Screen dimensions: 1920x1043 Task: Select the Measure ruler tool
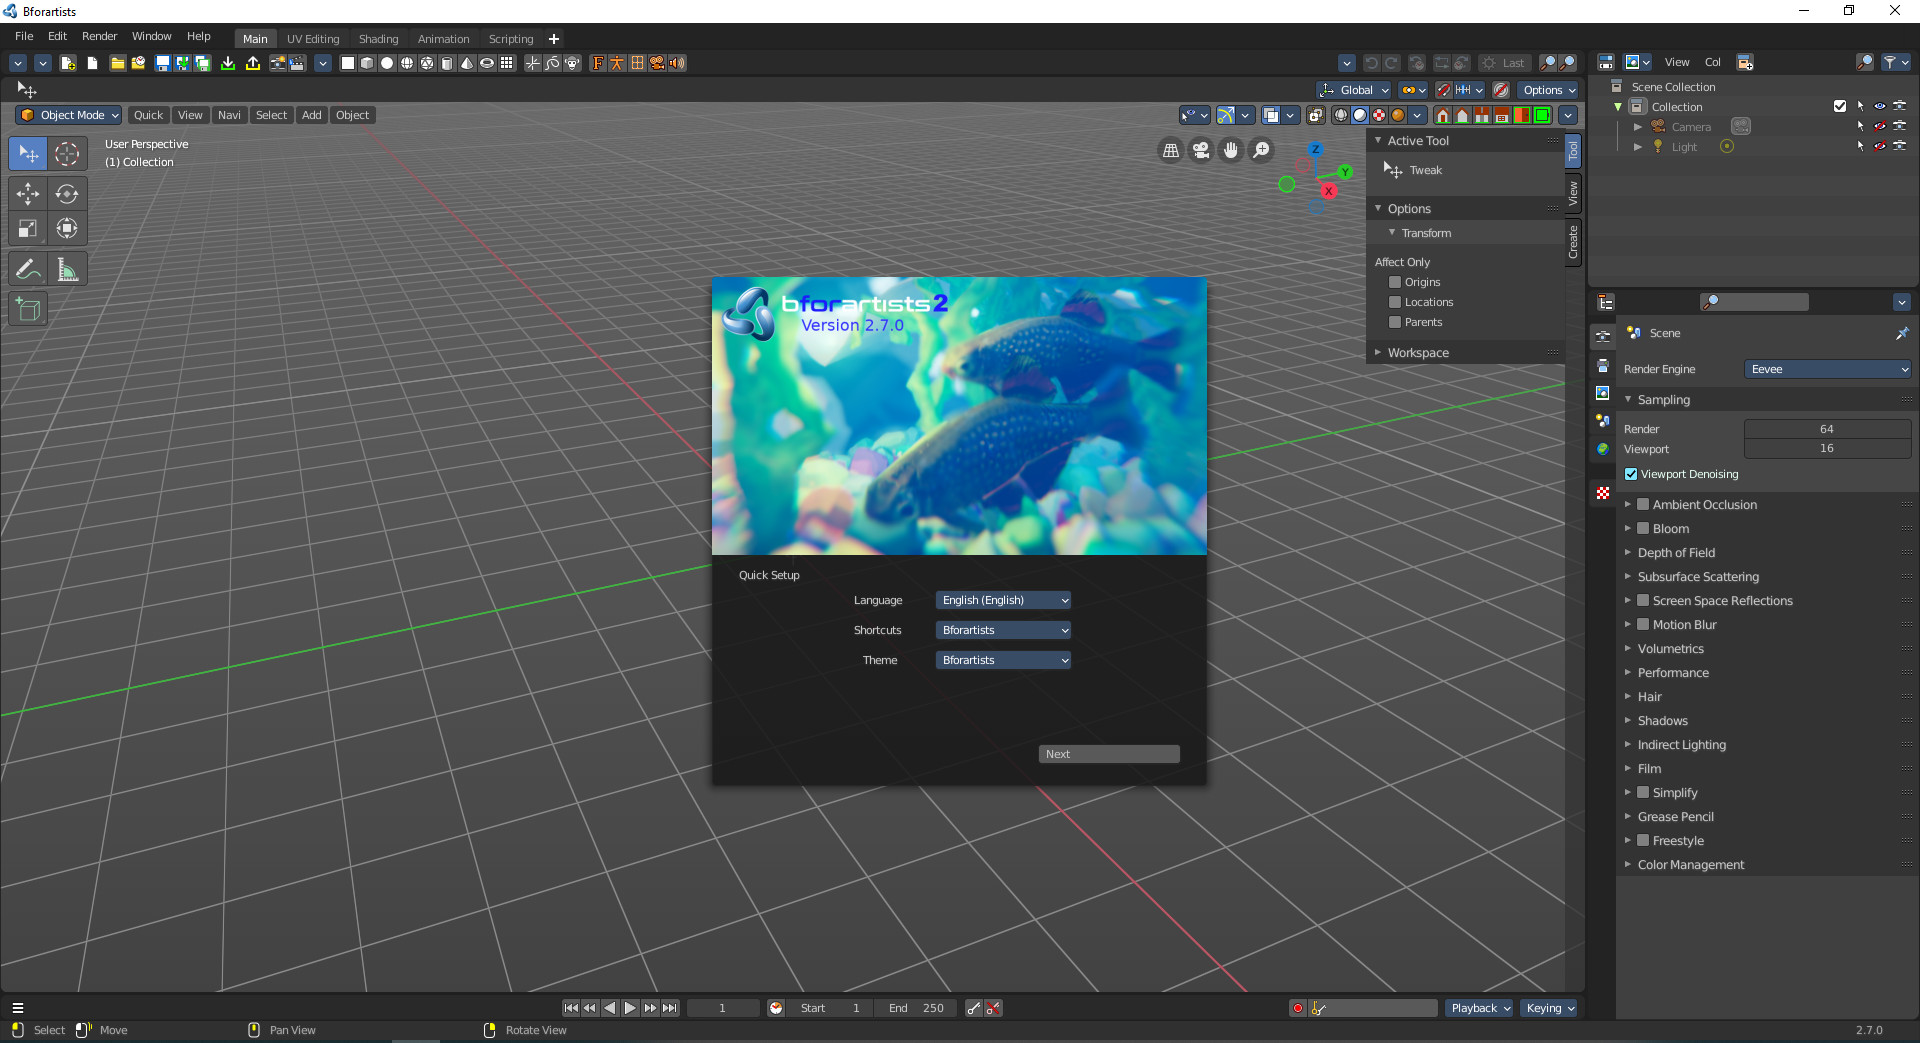click(x=67, y=270)
